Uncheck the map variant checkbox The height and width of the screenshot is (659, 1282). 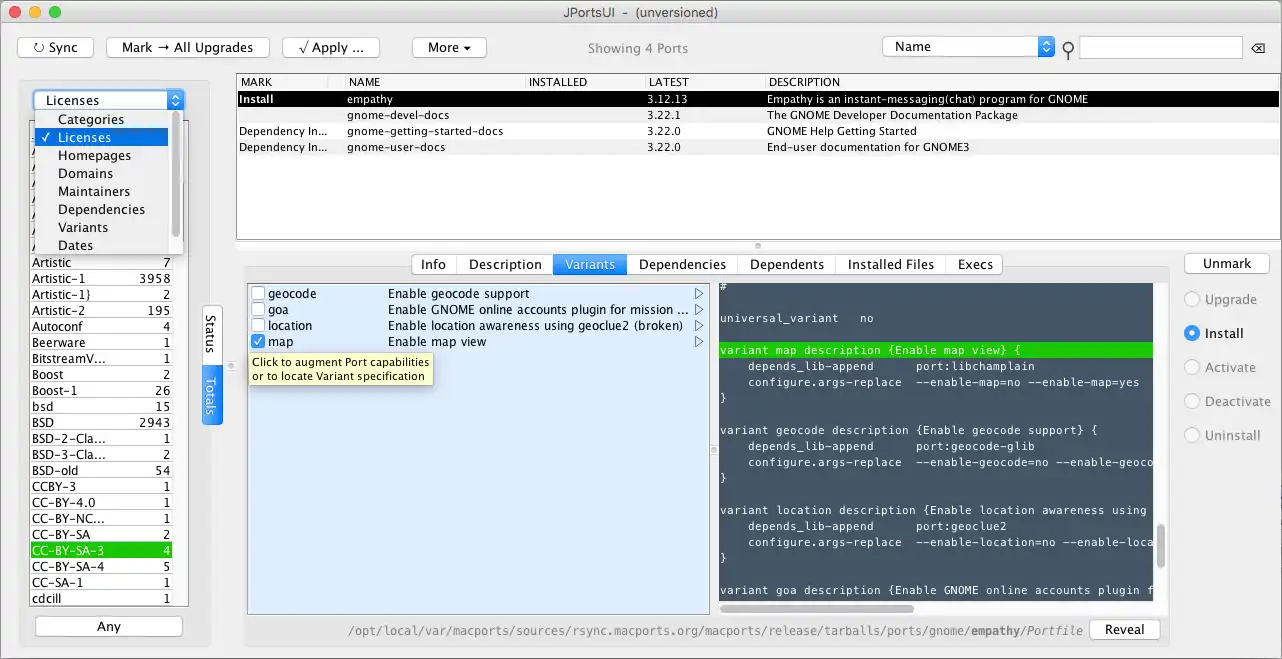tap(258, 342)
